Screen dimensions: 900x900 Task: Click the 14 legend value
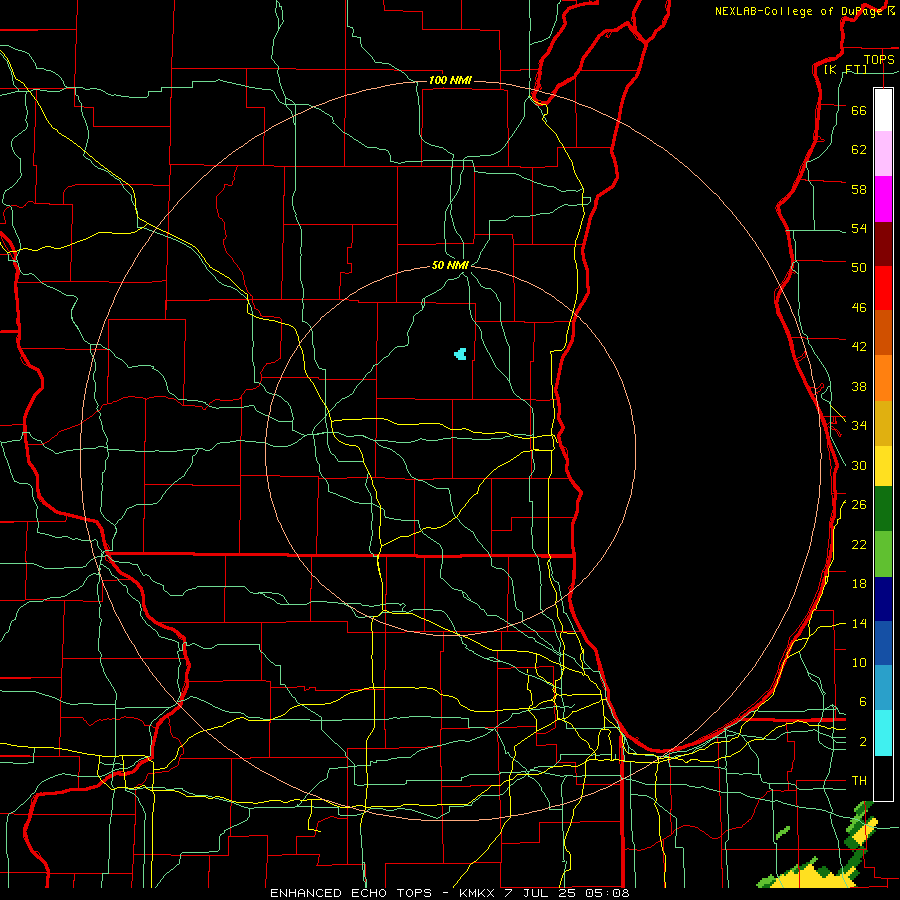pyautogui.click(x=859, y=623)
